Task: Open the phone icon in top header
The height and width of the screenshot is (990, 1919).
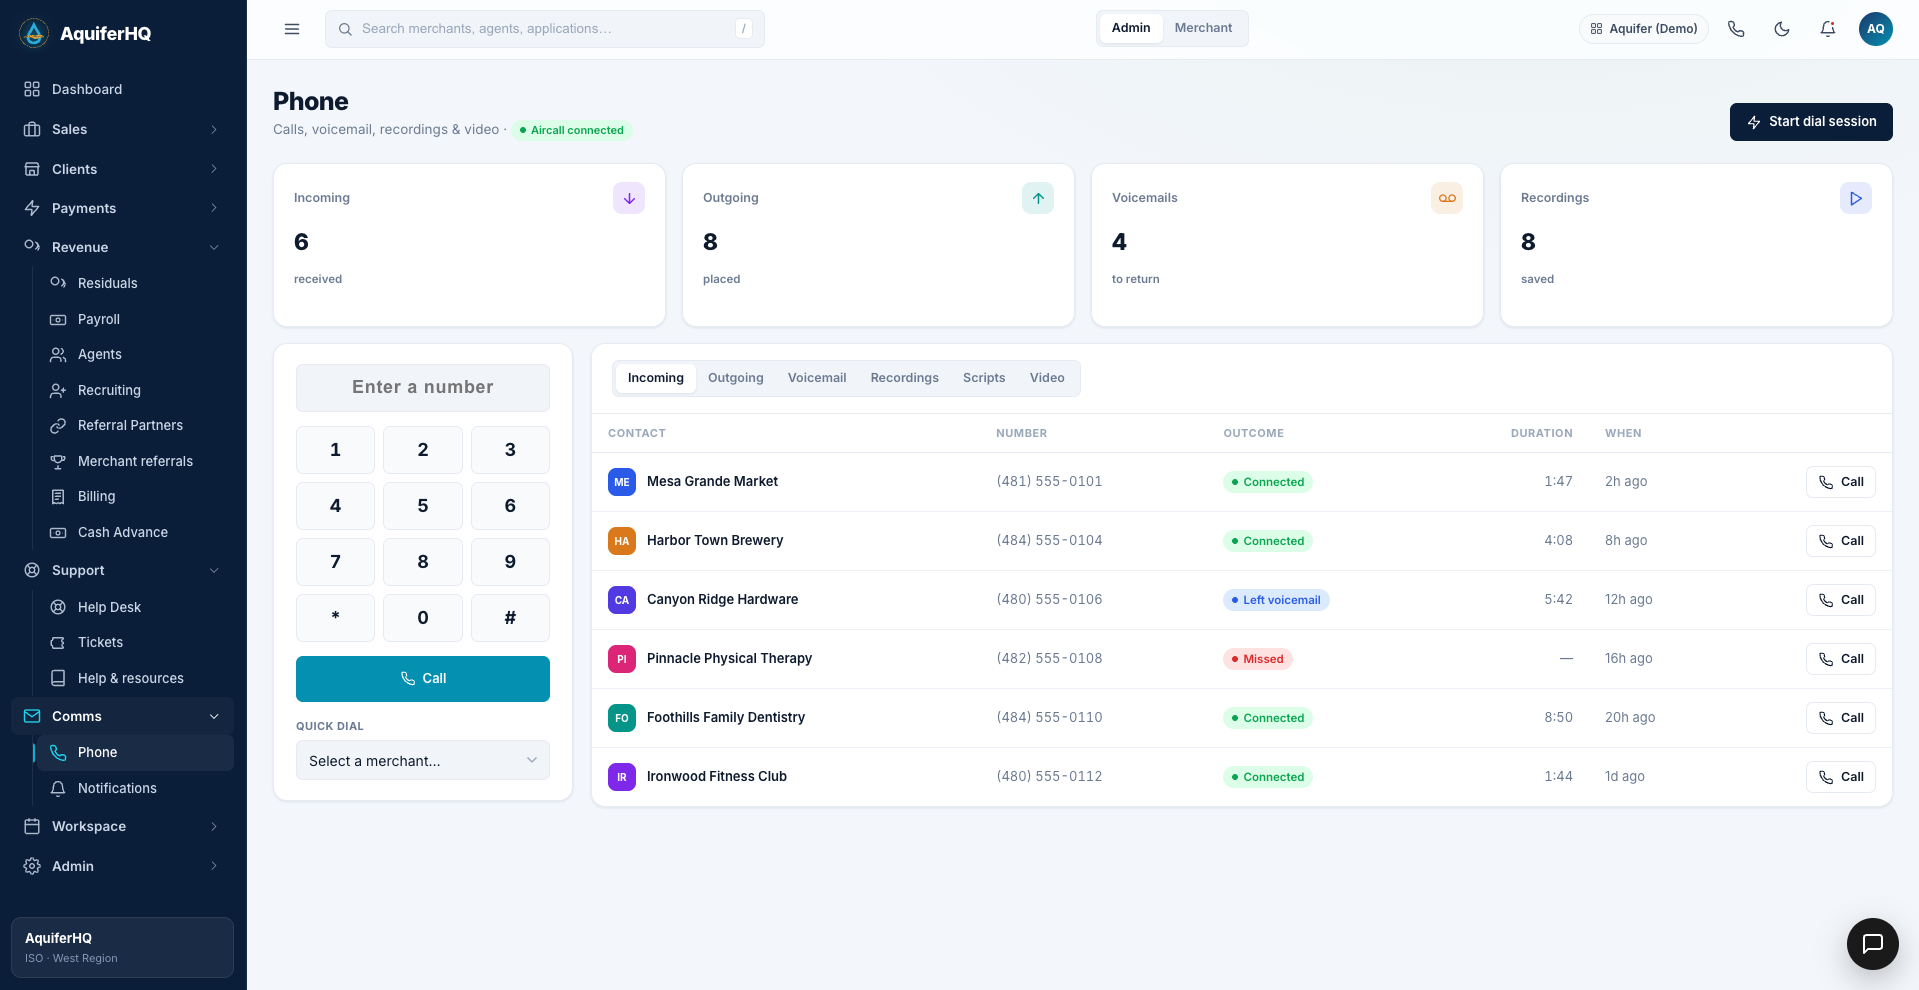Action: [x=1736, y=29]
